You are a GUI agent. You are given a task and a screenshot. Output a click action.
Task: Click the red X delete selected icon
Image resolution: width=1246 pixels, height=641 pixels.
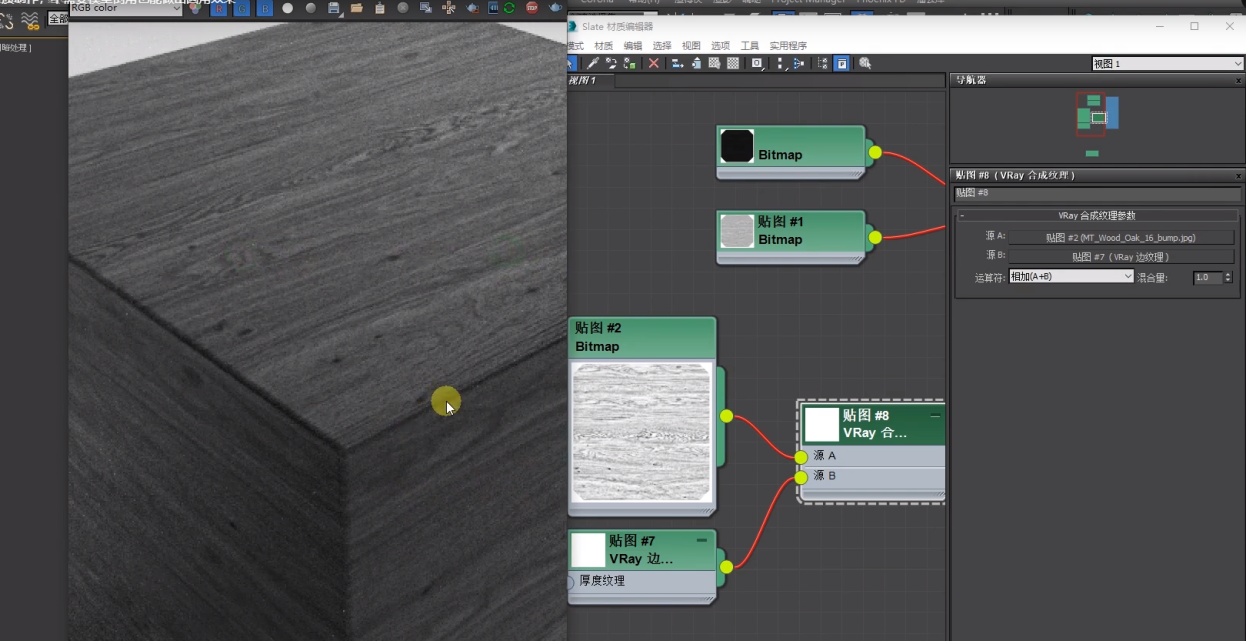click(654, 63)
